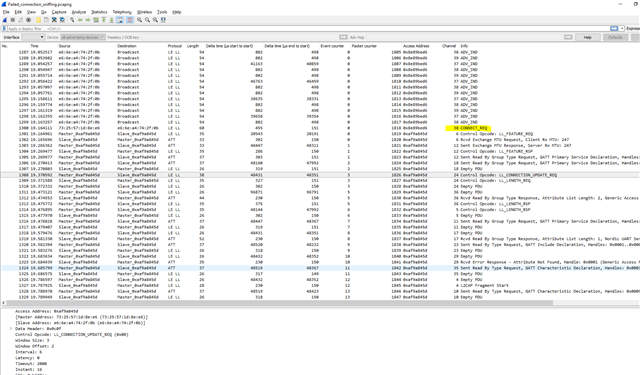Open the View menu
The height and width of the screenshot is (375, 640).
pyautogui.click(x=31, y=12)
